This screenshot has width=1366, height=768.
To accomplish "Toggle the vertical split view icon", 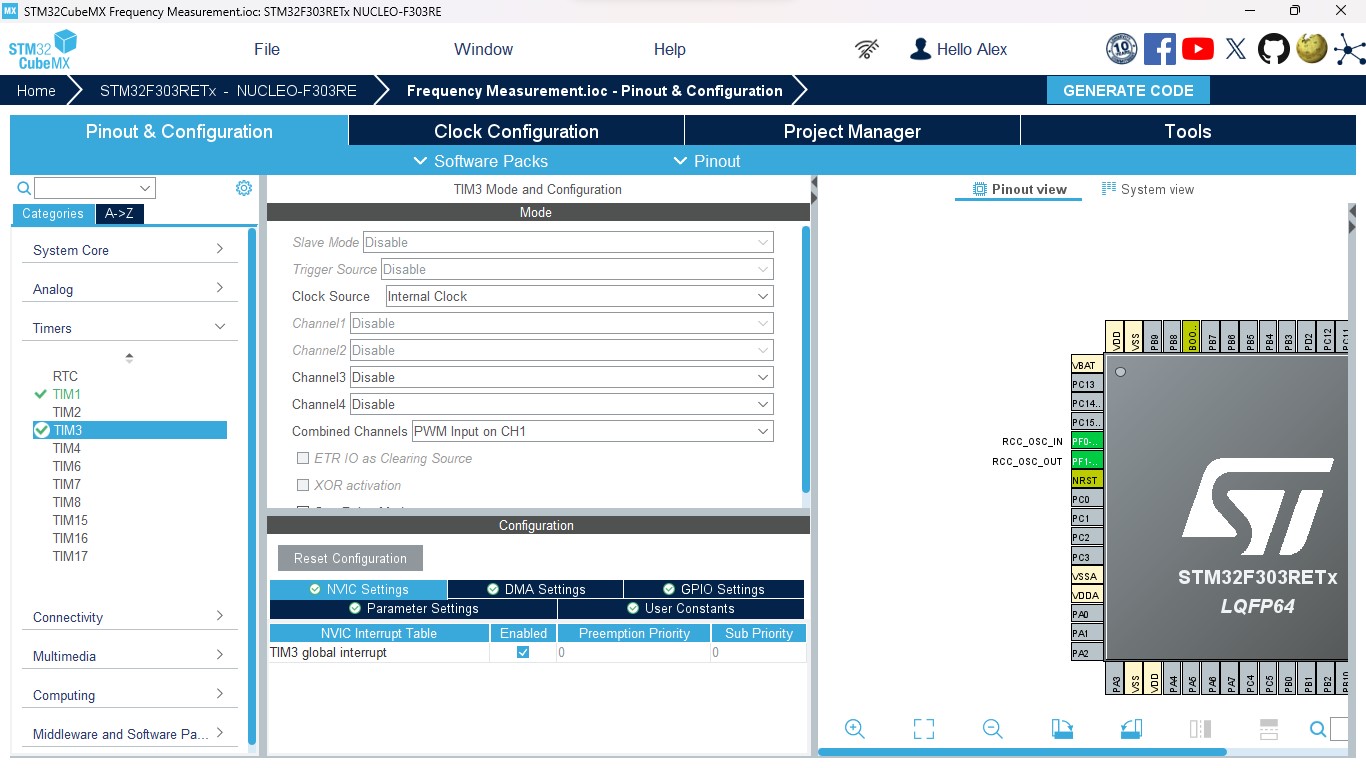I will pyautogui.click(x=1201, y=729).
